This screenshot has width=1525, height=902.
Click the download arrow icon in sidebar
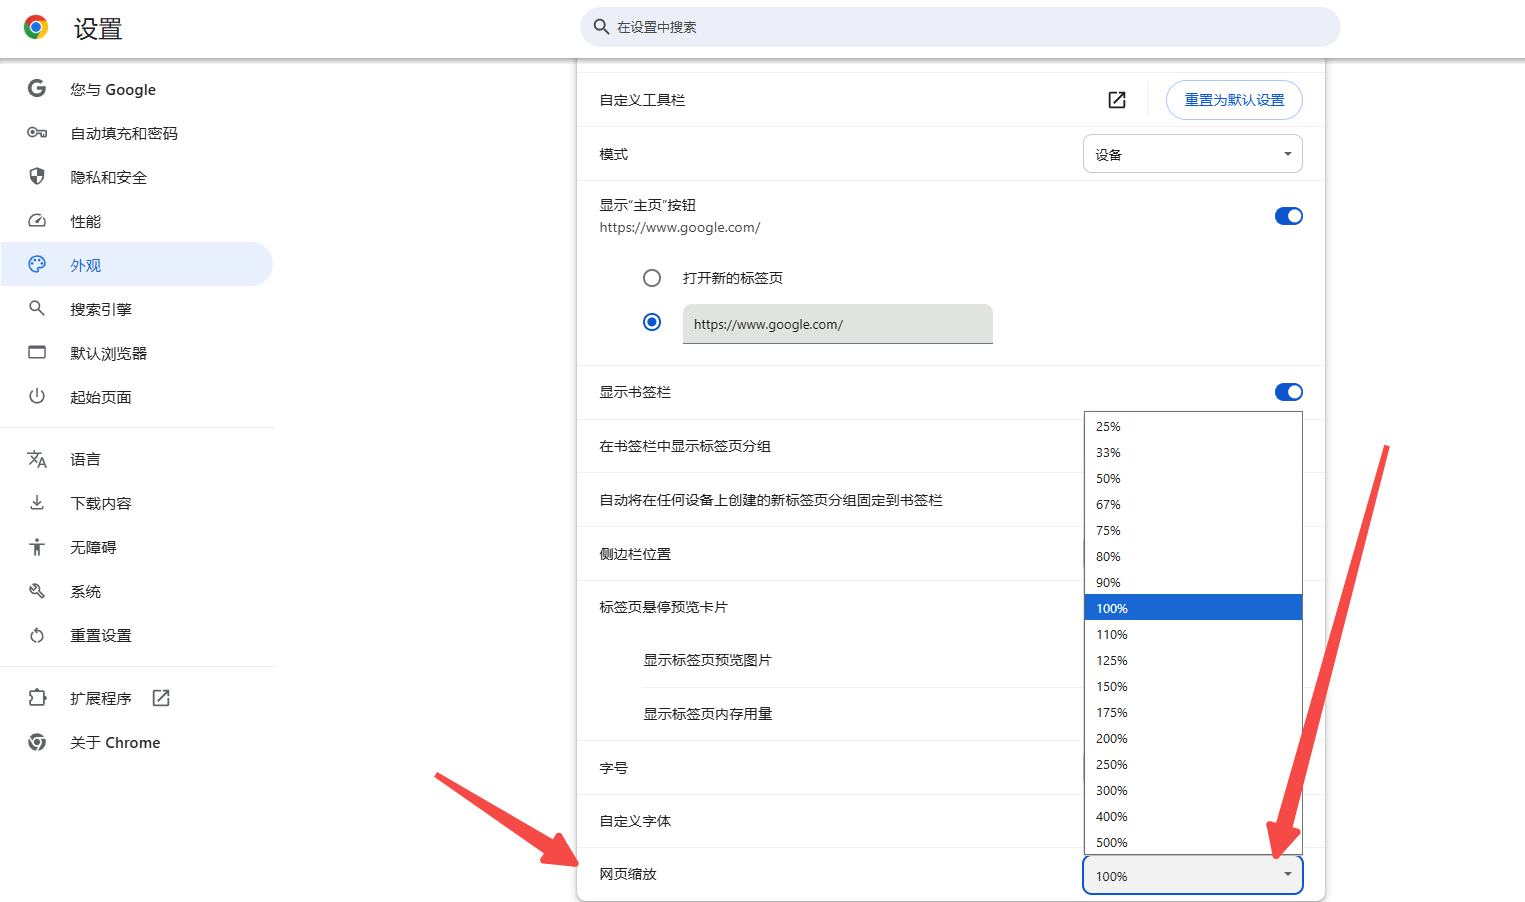(37, 503)
